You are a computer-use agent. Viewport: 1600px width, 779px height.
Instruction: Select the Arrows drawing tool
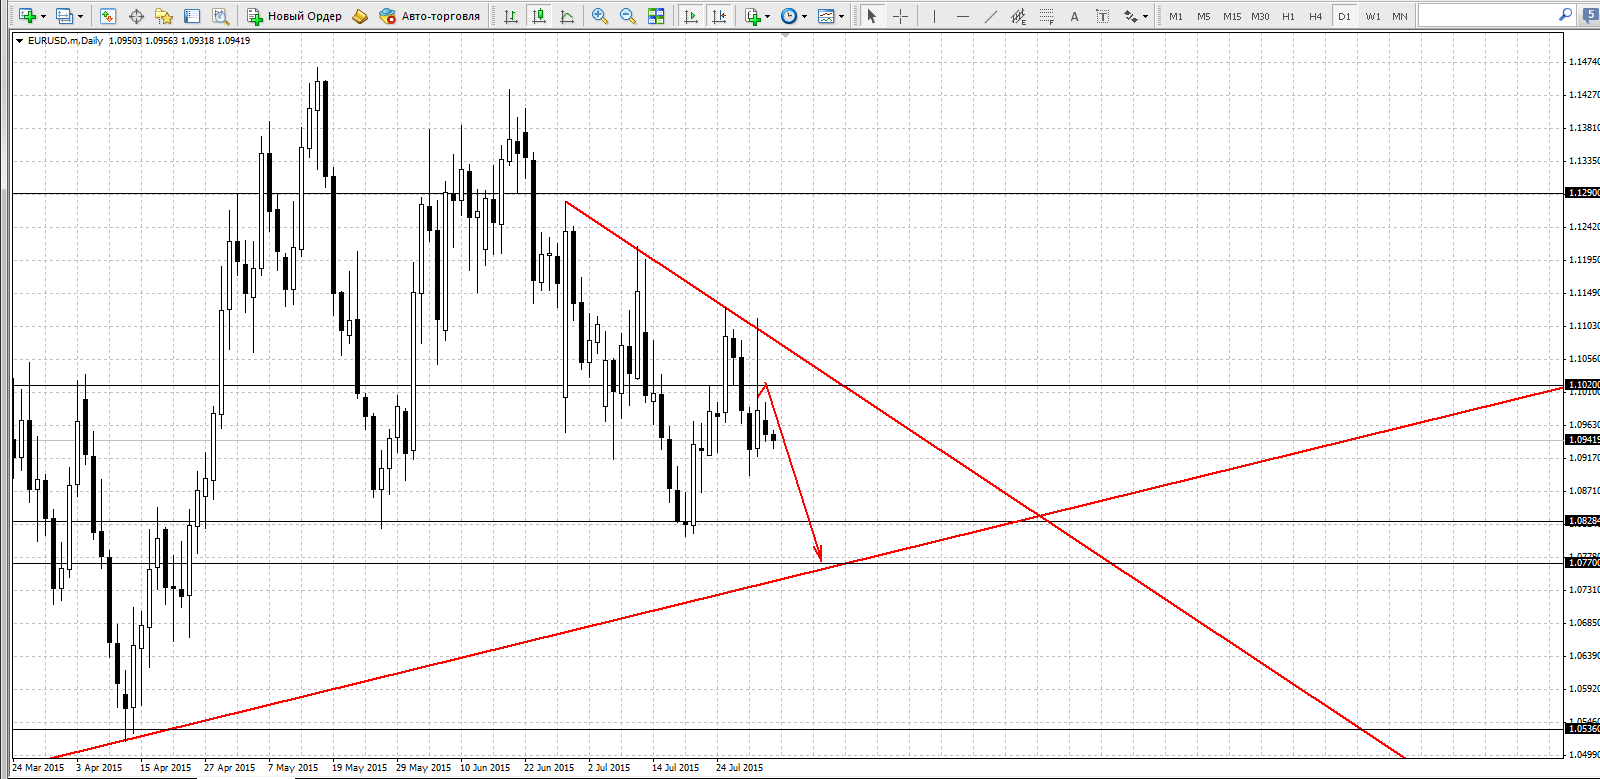point(1130,16)
